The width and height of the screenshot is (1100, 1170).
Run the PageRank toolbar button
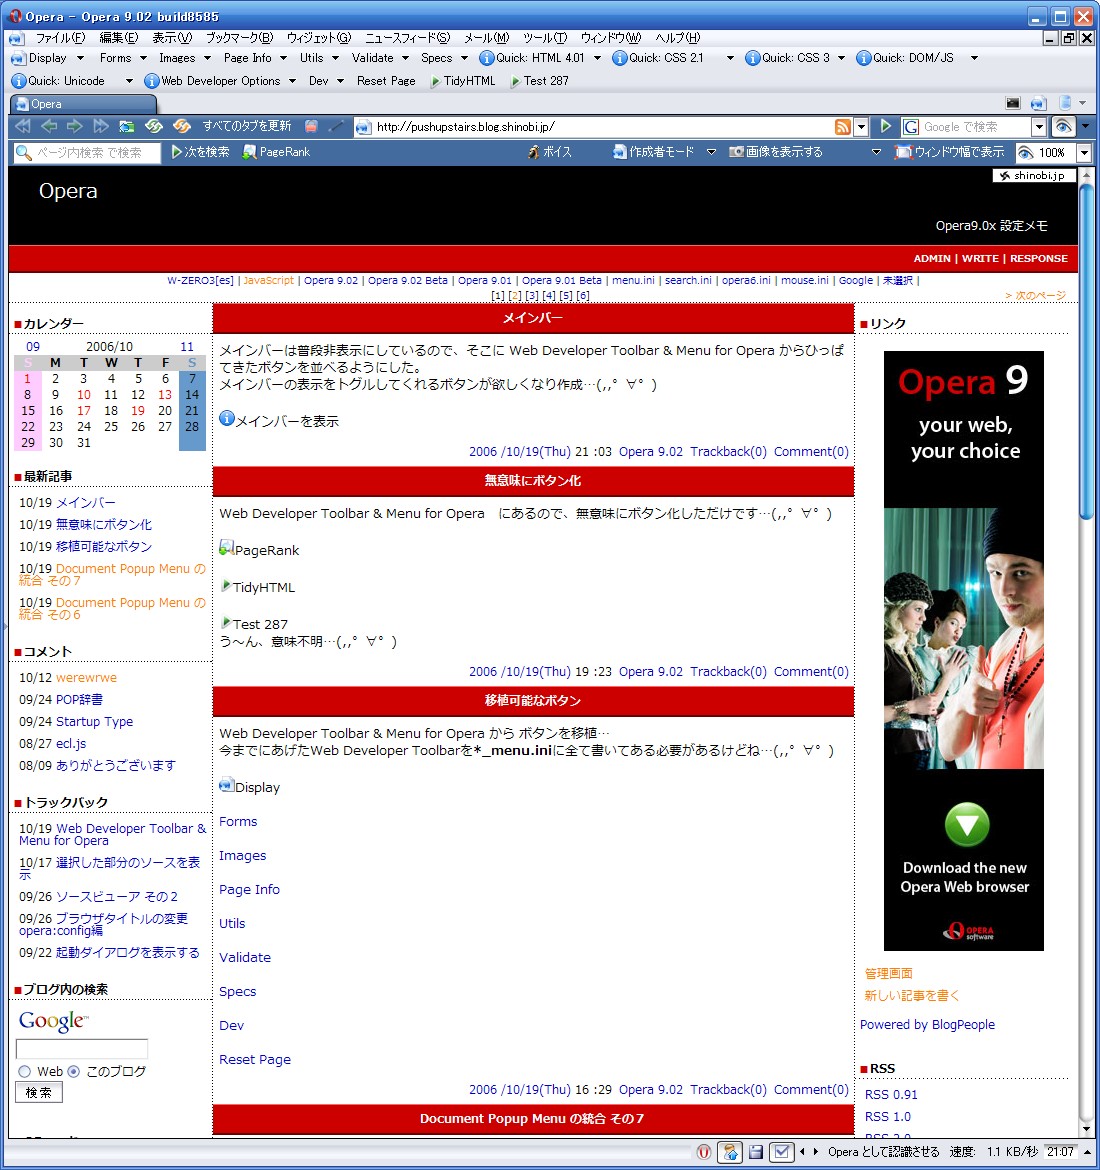(x=276, y=151)
